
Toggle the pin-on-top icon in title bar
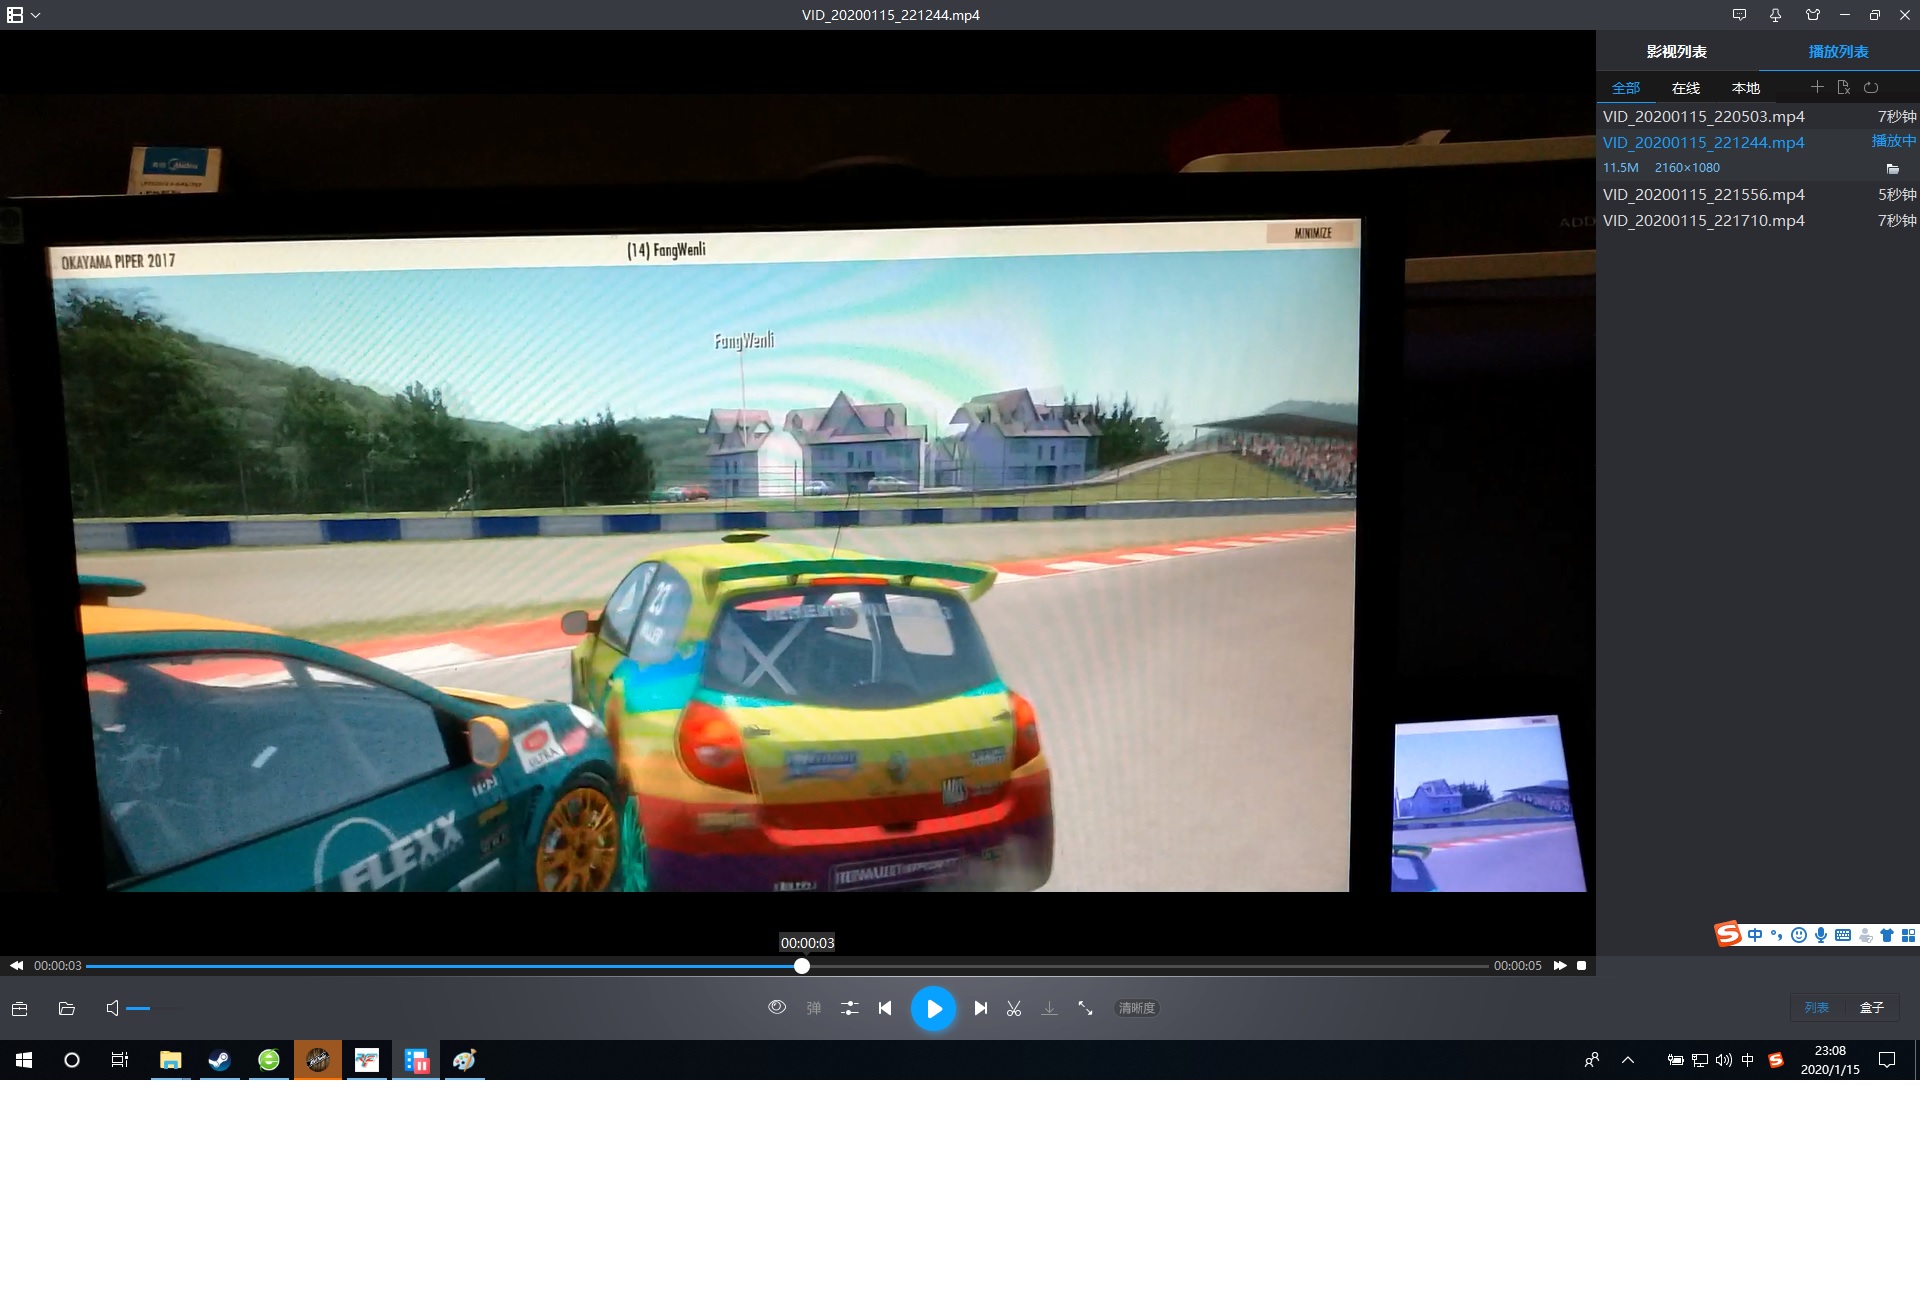[1775, 15]
